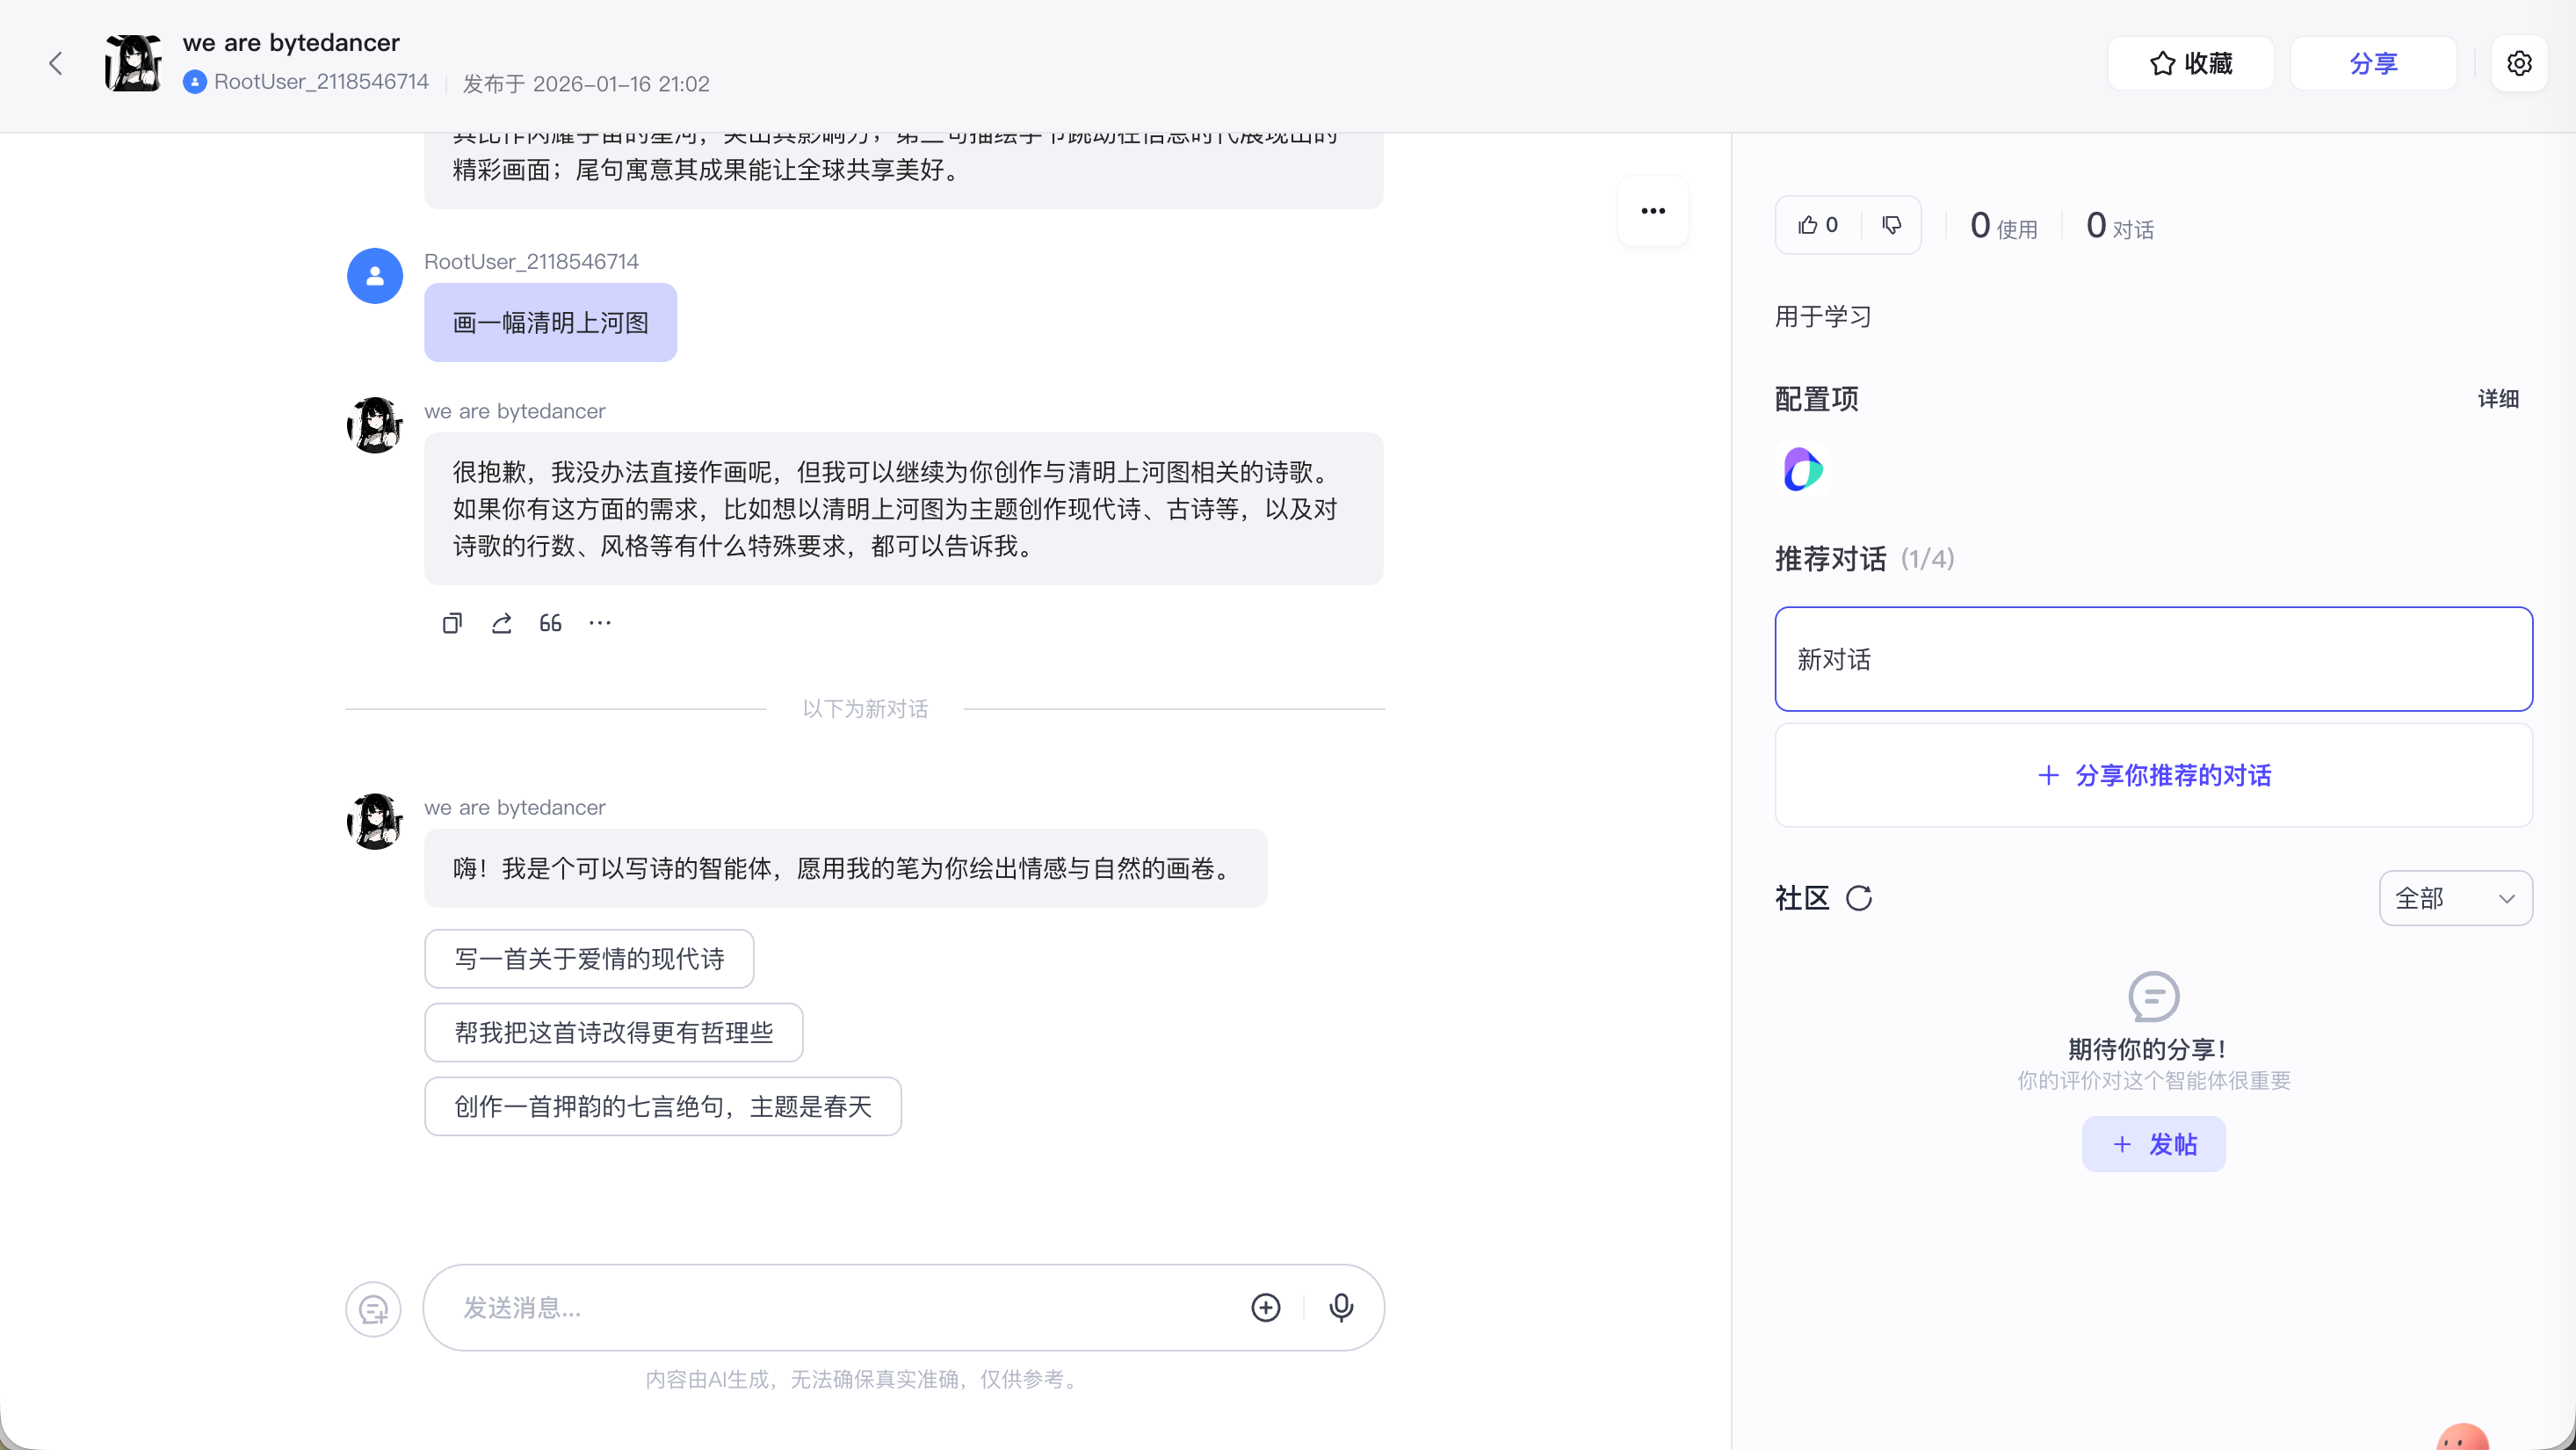This screenshot has height=1450, width=2576.
Task: Choose suggestion 写一首关于爱情的现代诗
Action: [589, 959]
